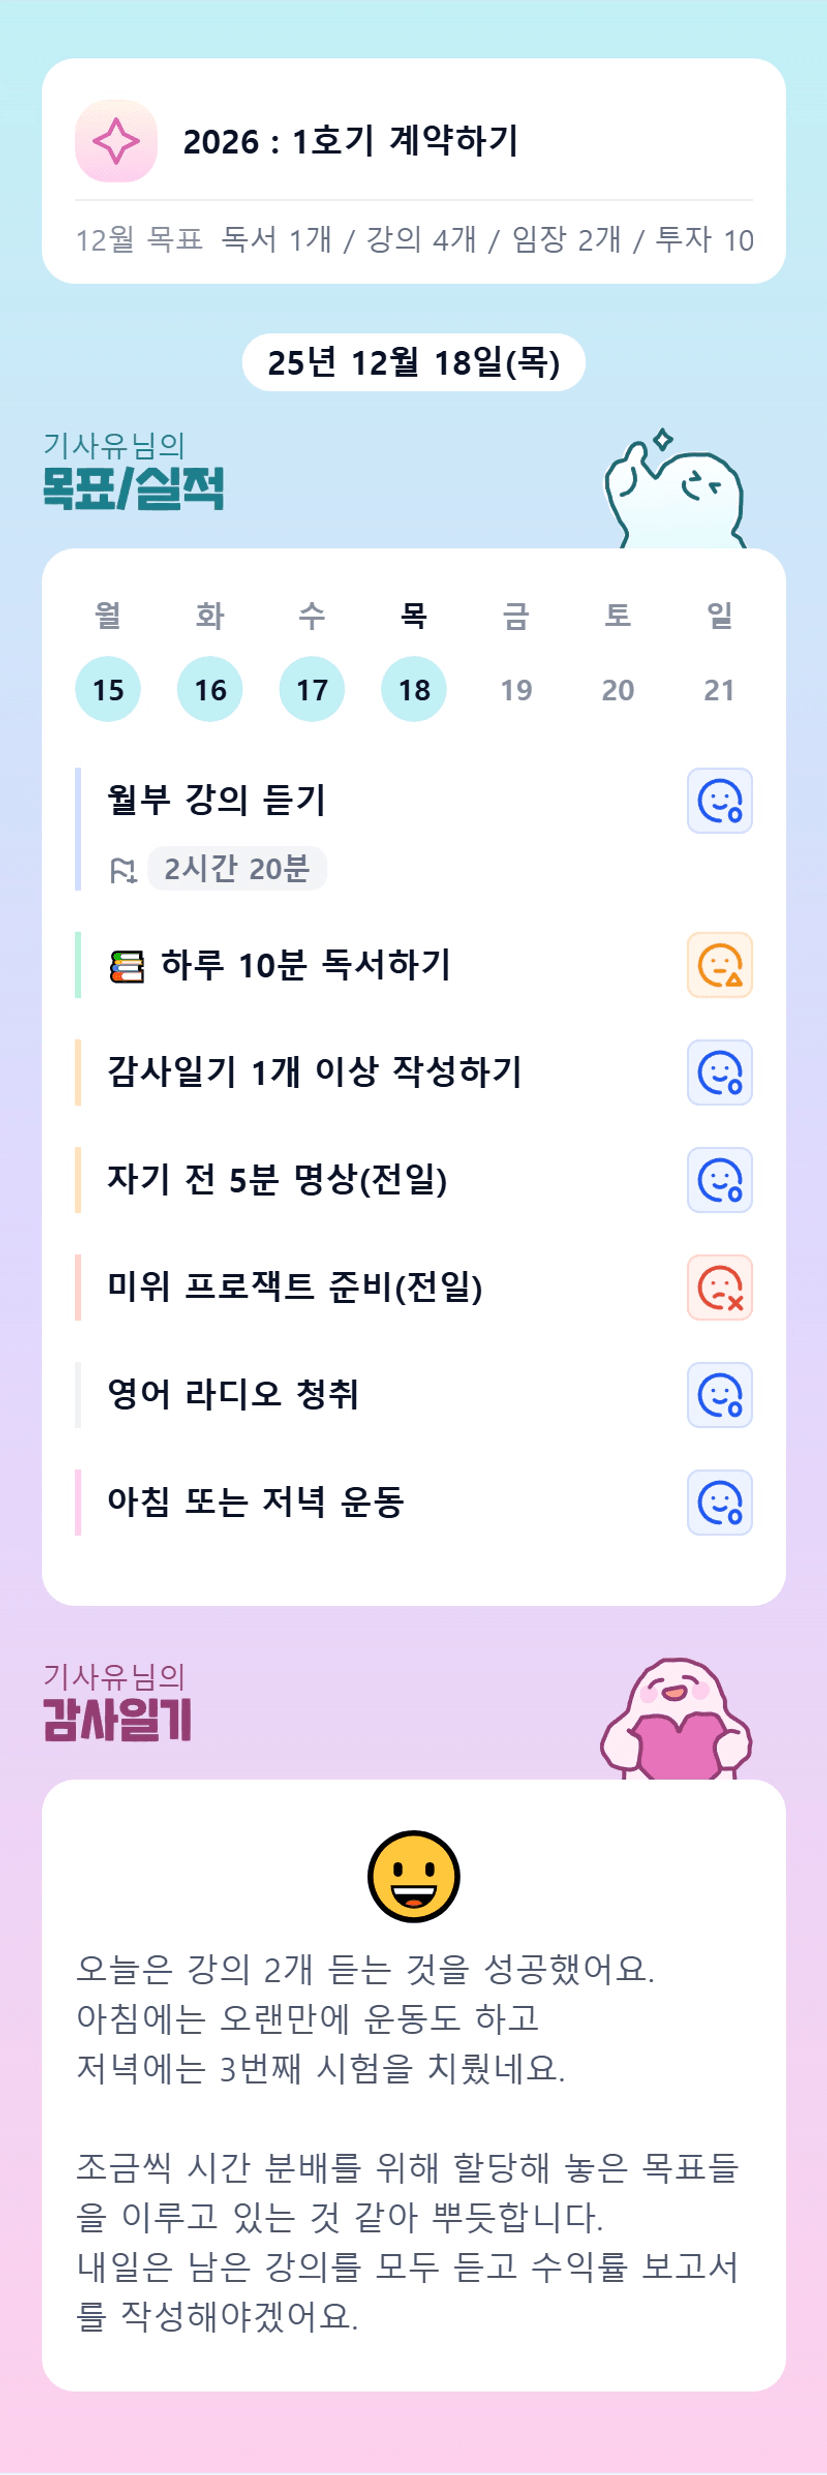
Task: Select Wednesday the 17th in the week row
Action: 312,689
